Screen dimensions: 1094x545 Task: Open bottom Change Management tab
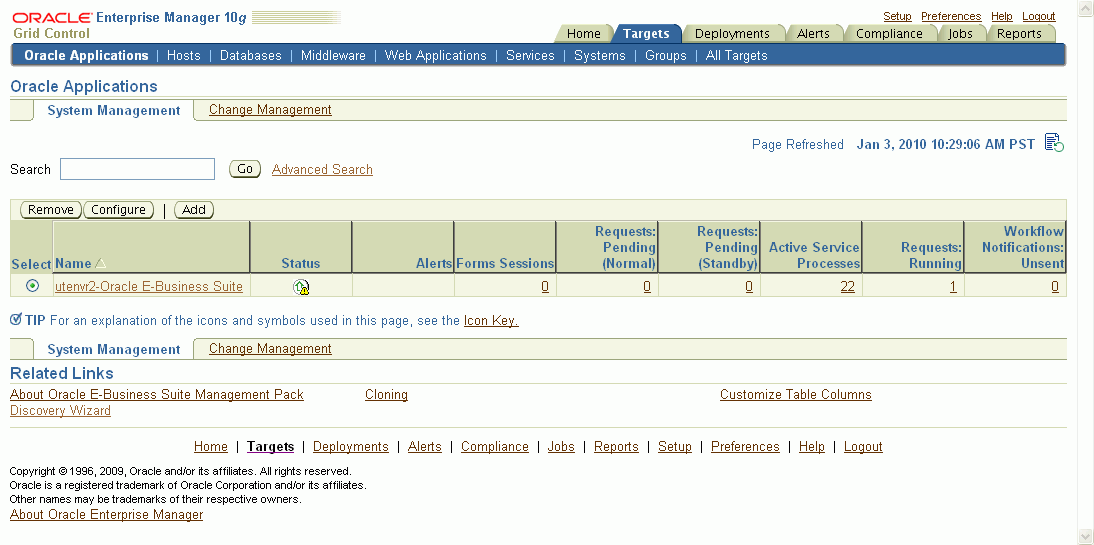[270, 348]
